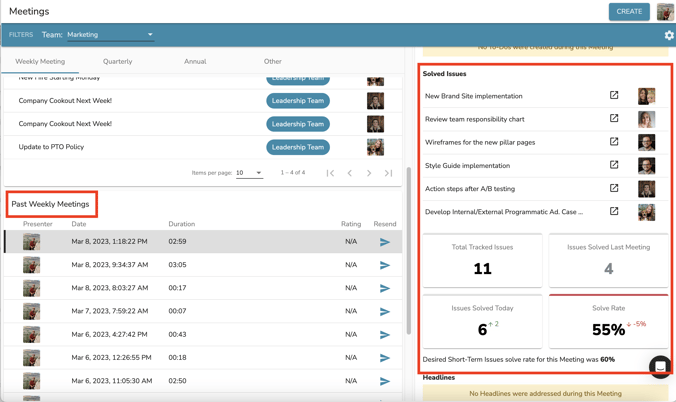Viewport: 676px width, 402px height.
Task: Go to last page of headlines
Action: click(388, 173)
